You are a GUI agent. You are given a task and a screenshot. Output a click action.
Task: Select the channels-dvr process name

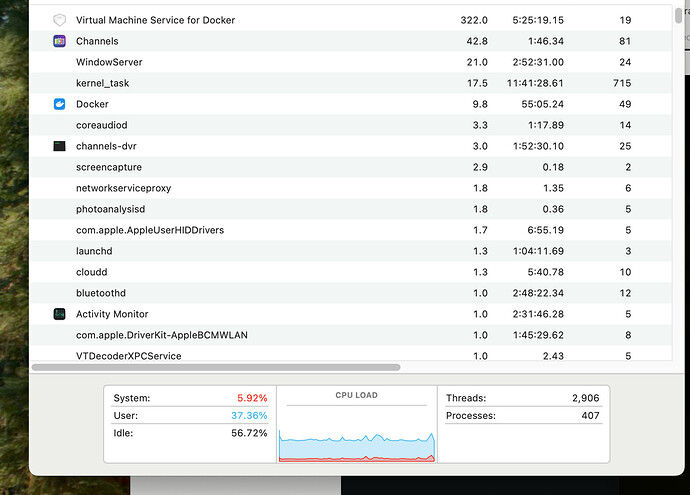pos(106,146)
